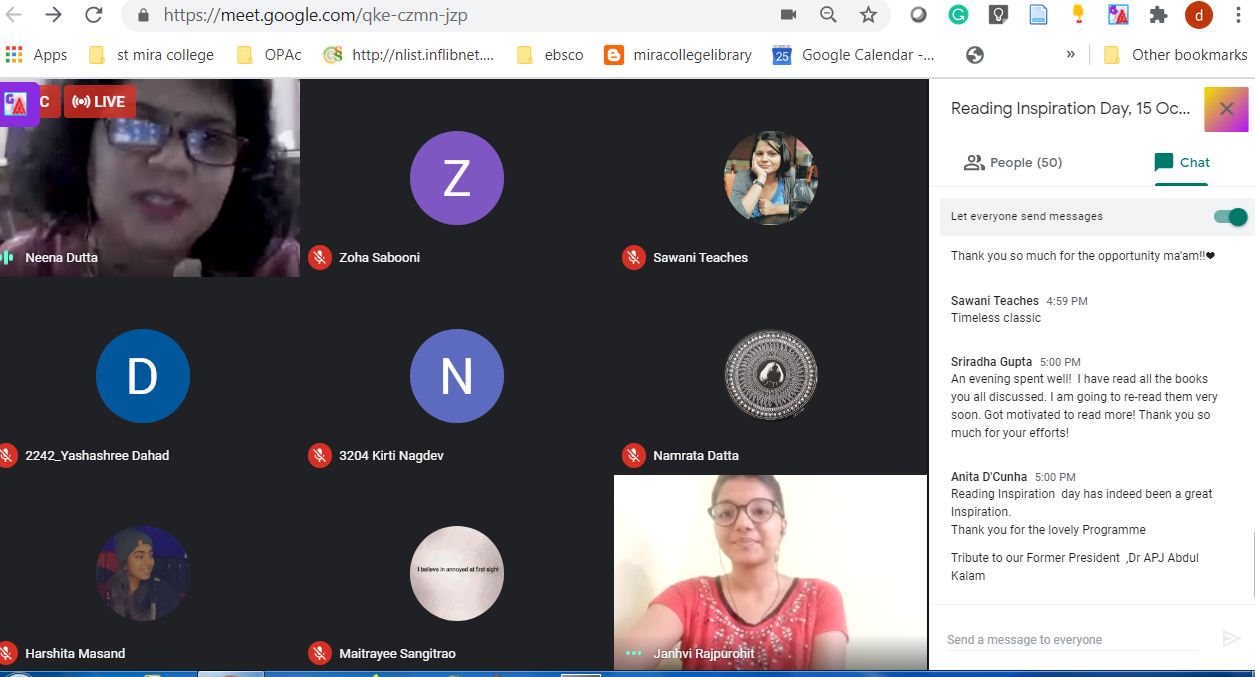Click the send message arrow icon

tap(1231, 639)
